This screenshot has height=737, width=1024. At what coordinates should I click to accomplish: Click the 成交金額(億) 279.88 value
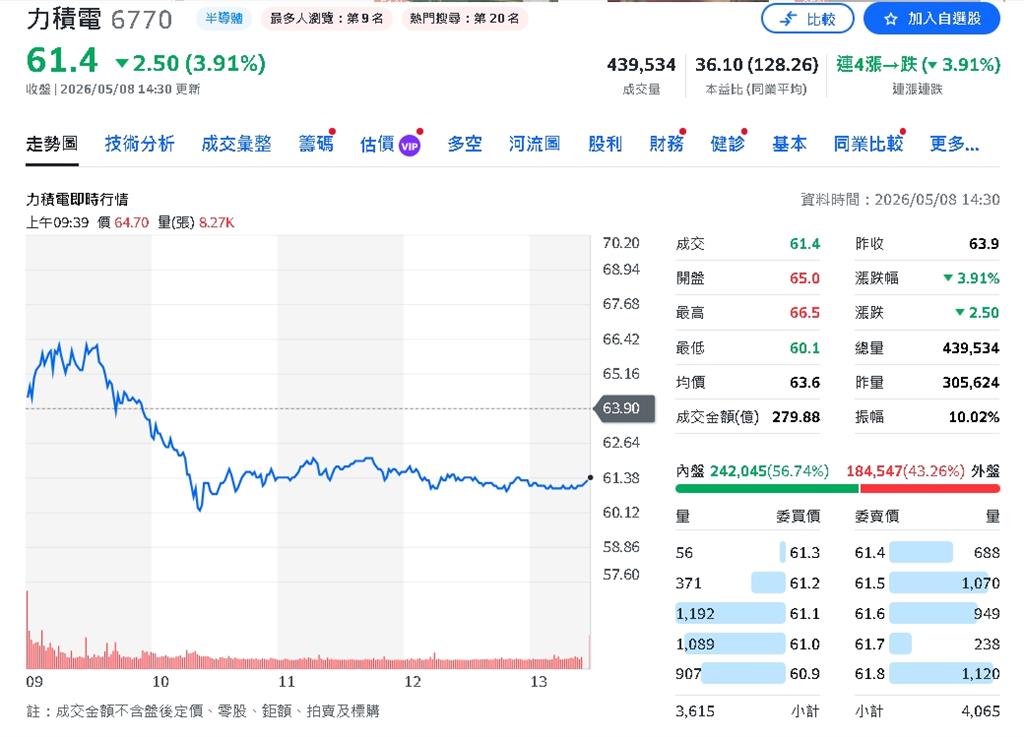click(x=795, y=417)
